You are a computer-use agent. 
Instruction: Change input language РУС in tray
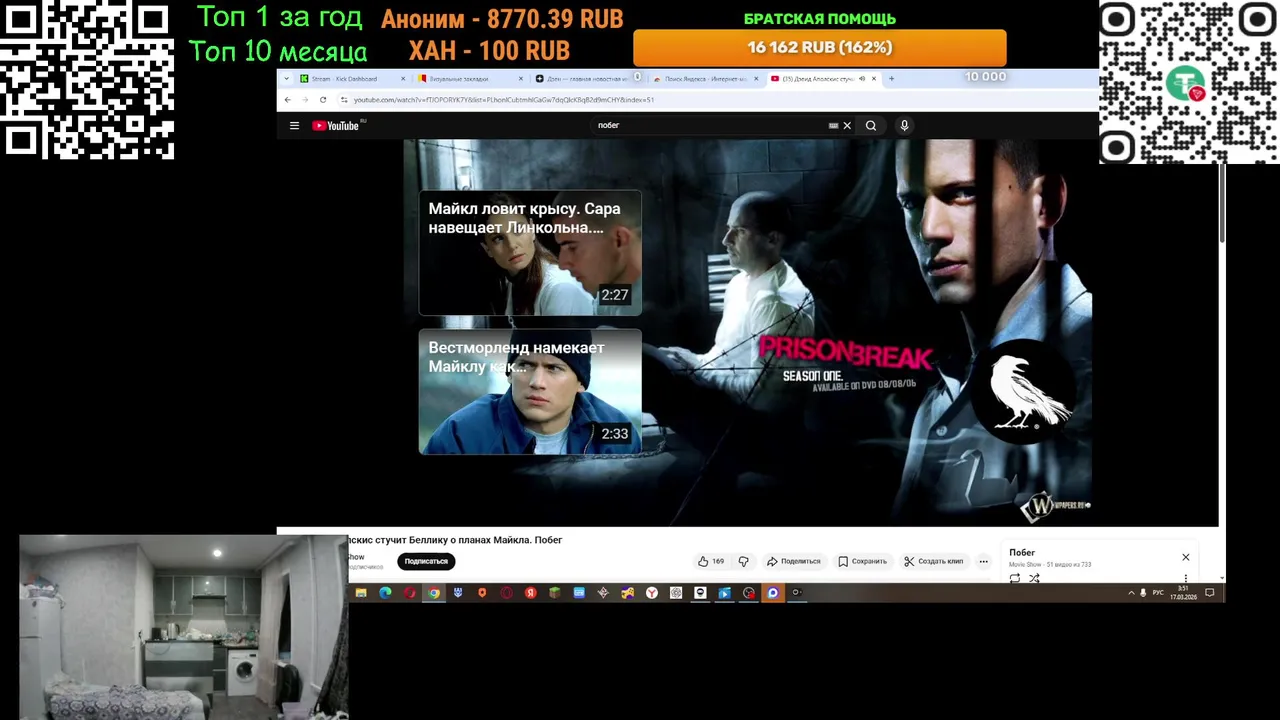[x=1158, y=592]
